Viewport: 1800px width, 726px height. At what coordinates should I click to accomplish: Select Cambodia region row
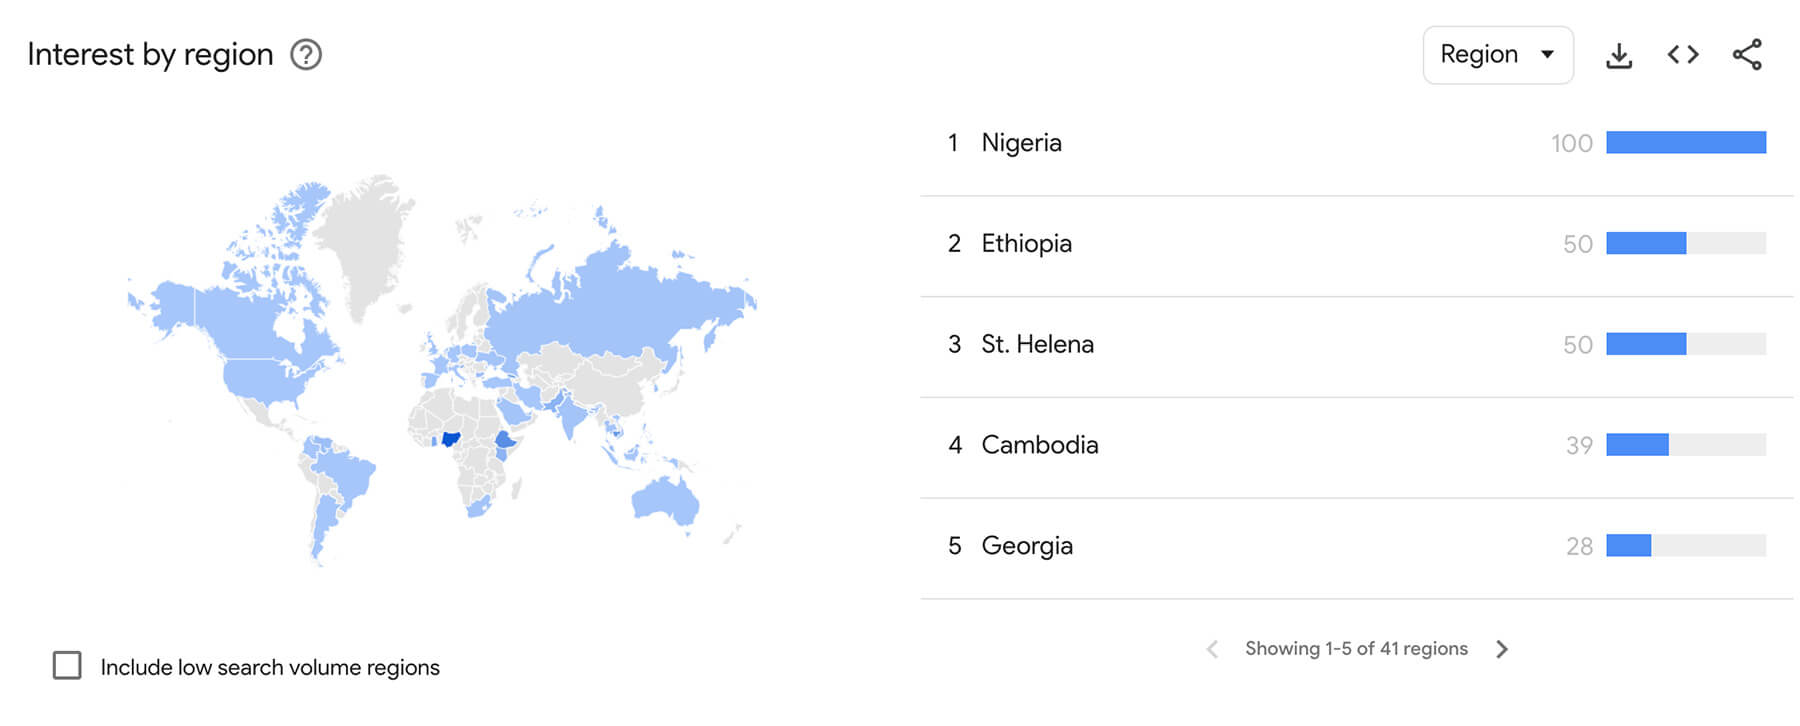tap(1039, 445)
